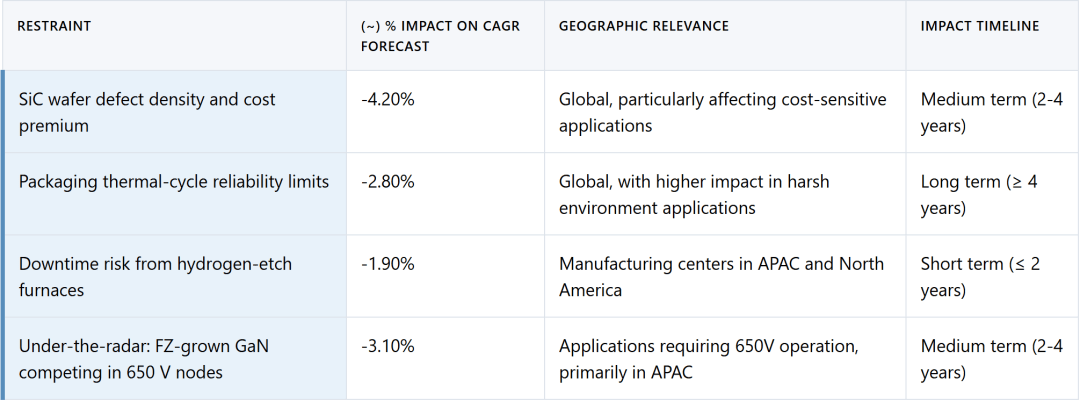The image size is (1080, 401).
Task: Click the -4.20% impact value
Action: click(387, 99)
